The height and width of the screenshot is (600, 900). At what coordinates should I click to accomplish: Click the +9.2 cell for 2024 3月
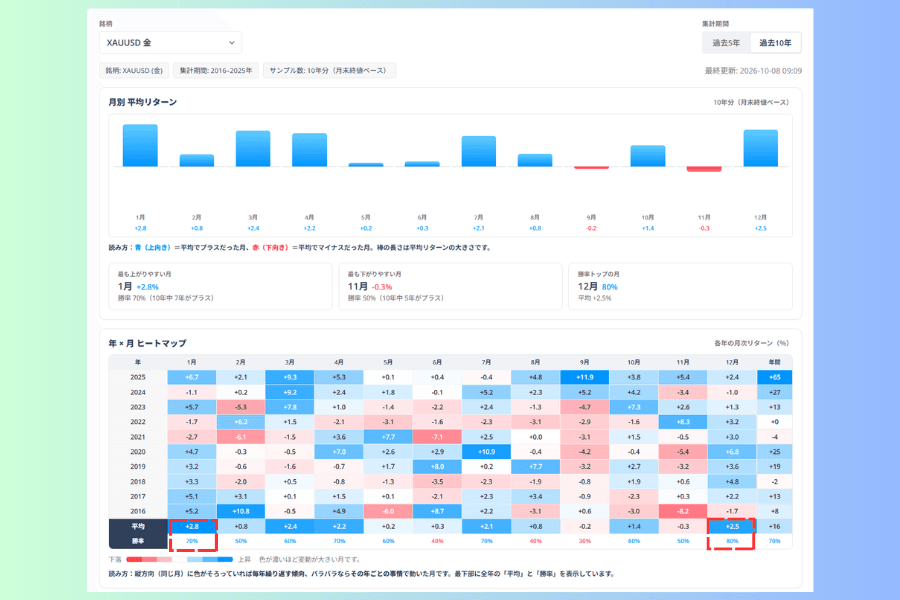click(290, 392)
